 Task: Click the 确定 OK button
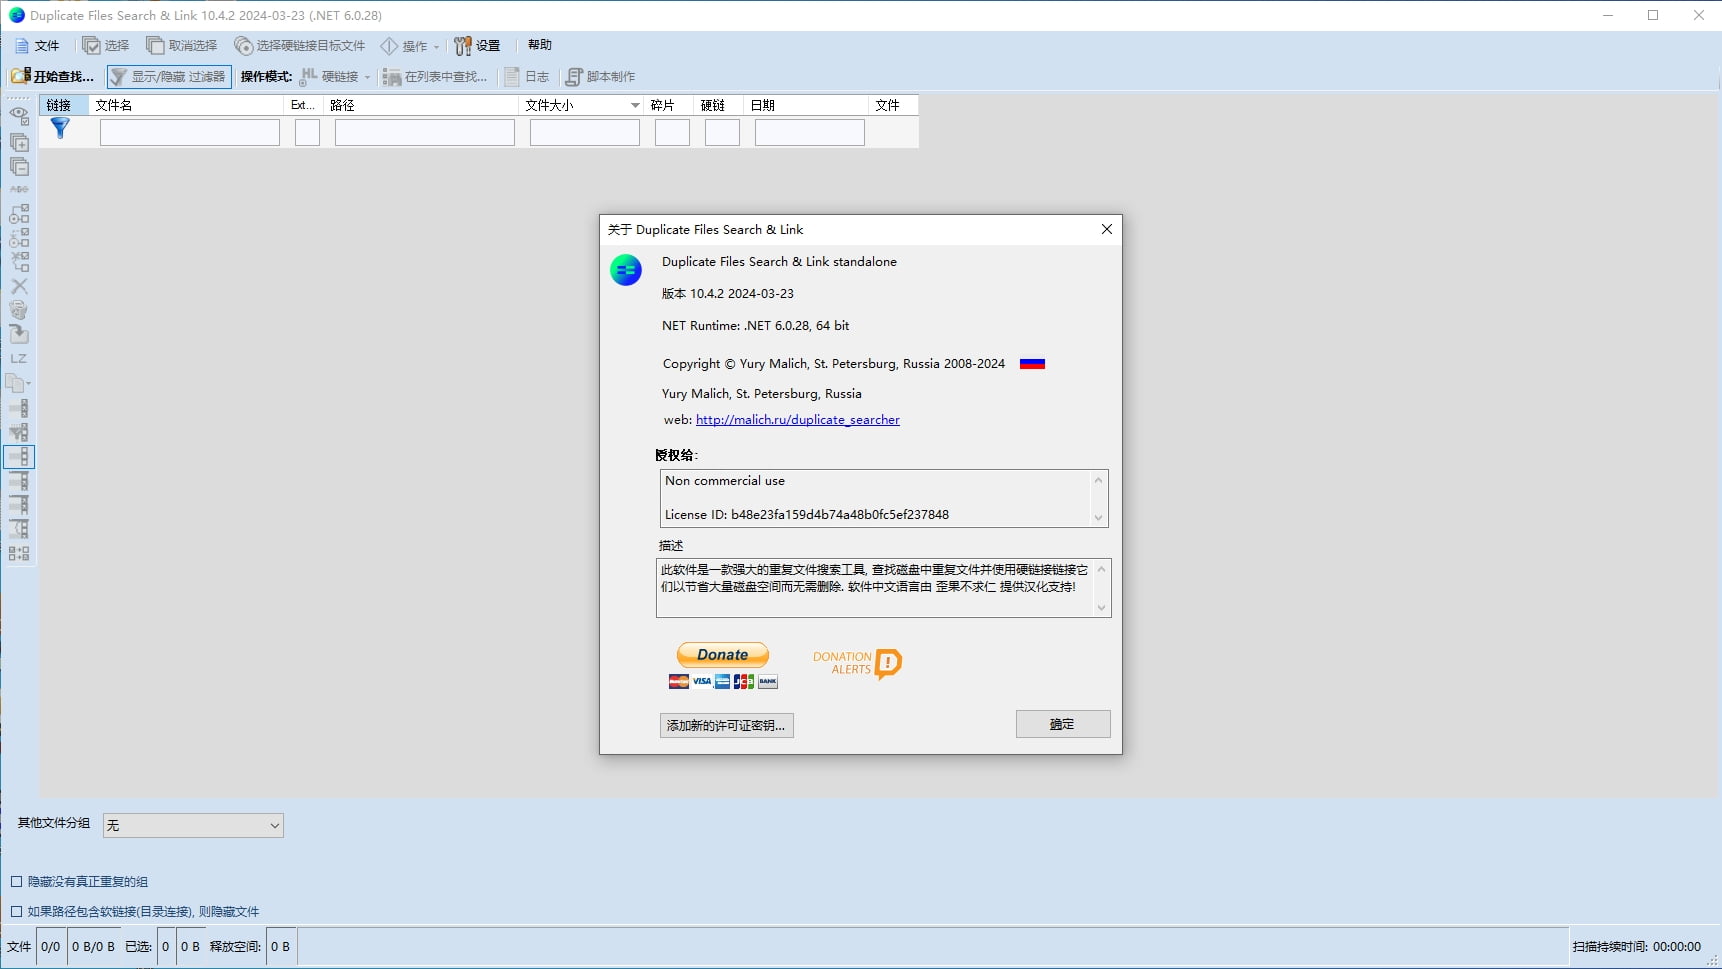pos(1063,724)
